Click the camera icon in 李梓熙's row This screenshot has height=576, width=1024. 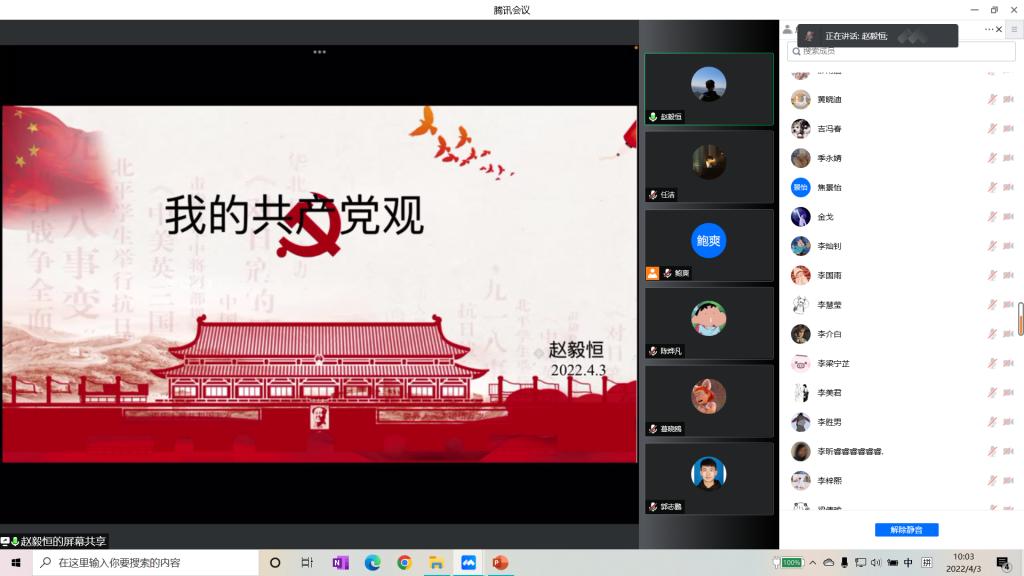point(1008,481)
